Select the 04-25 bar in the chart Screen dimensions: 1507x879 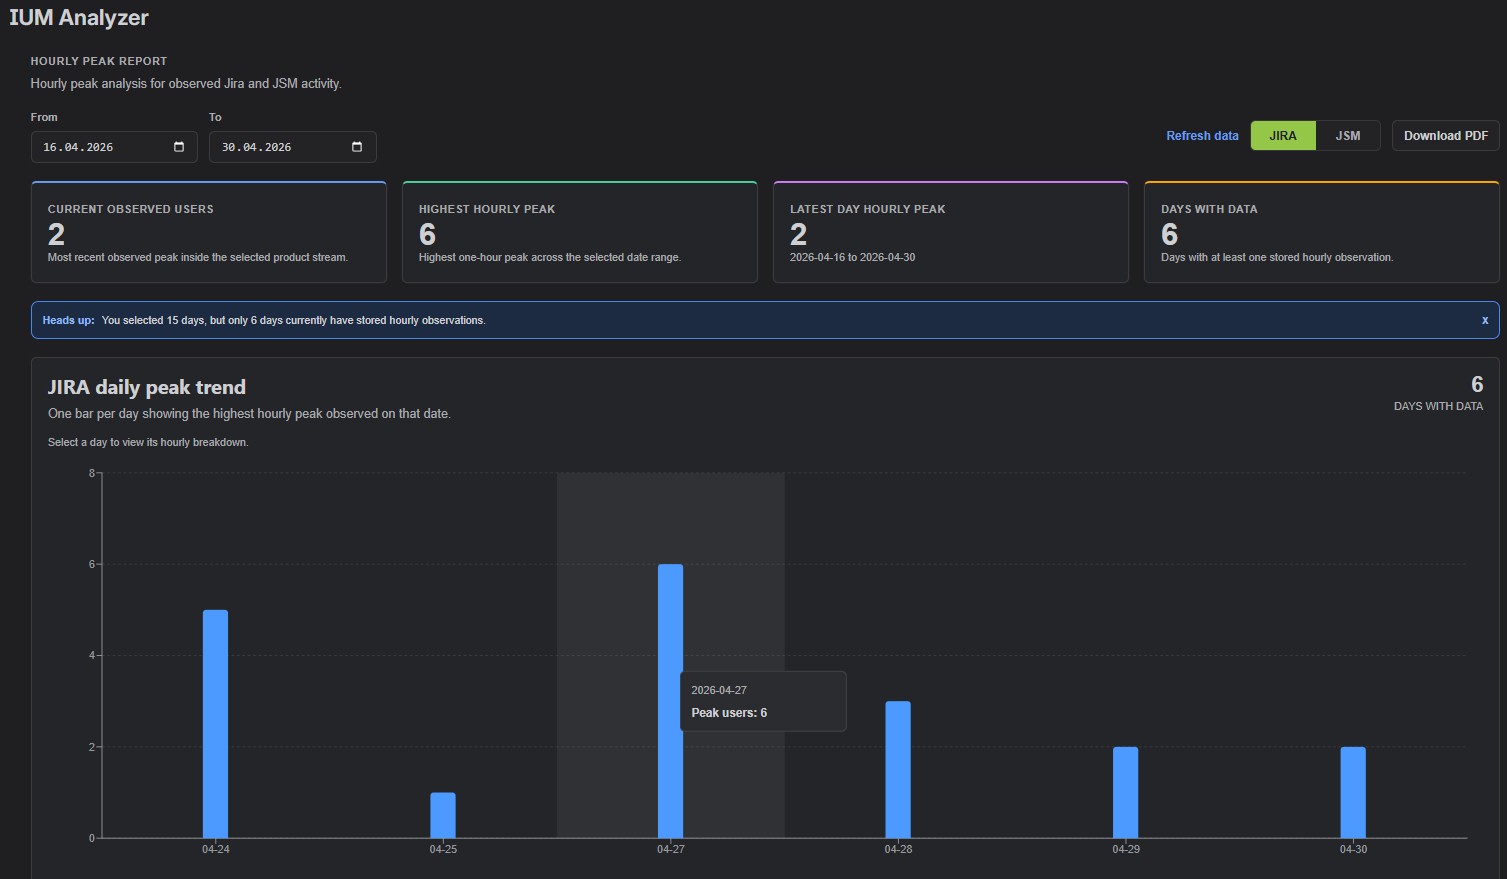(443, 815)
